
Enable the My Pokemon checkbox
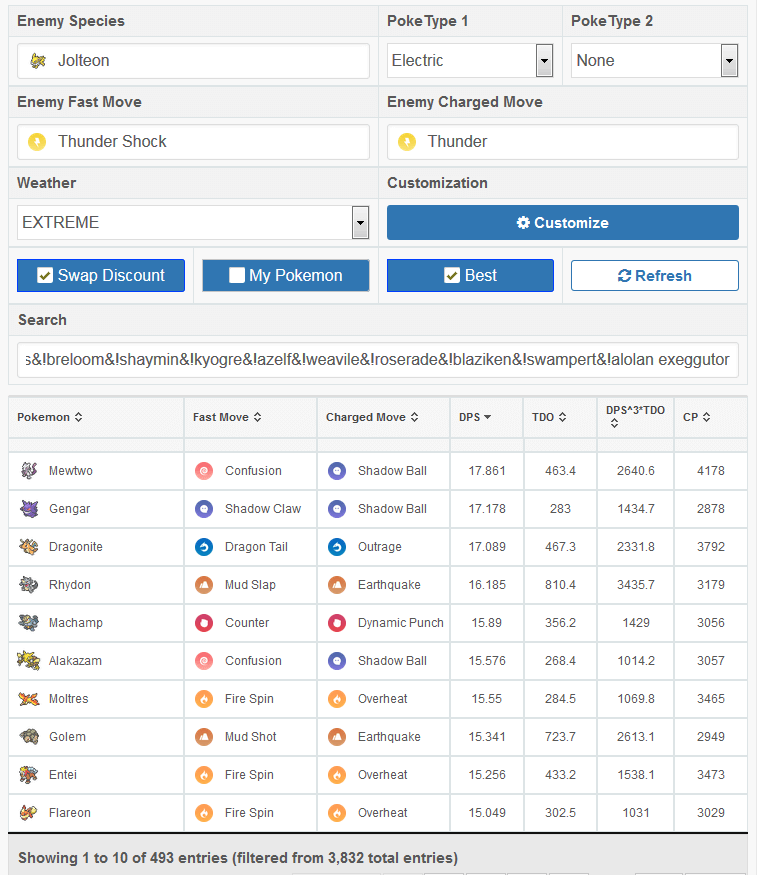(237, 275)
